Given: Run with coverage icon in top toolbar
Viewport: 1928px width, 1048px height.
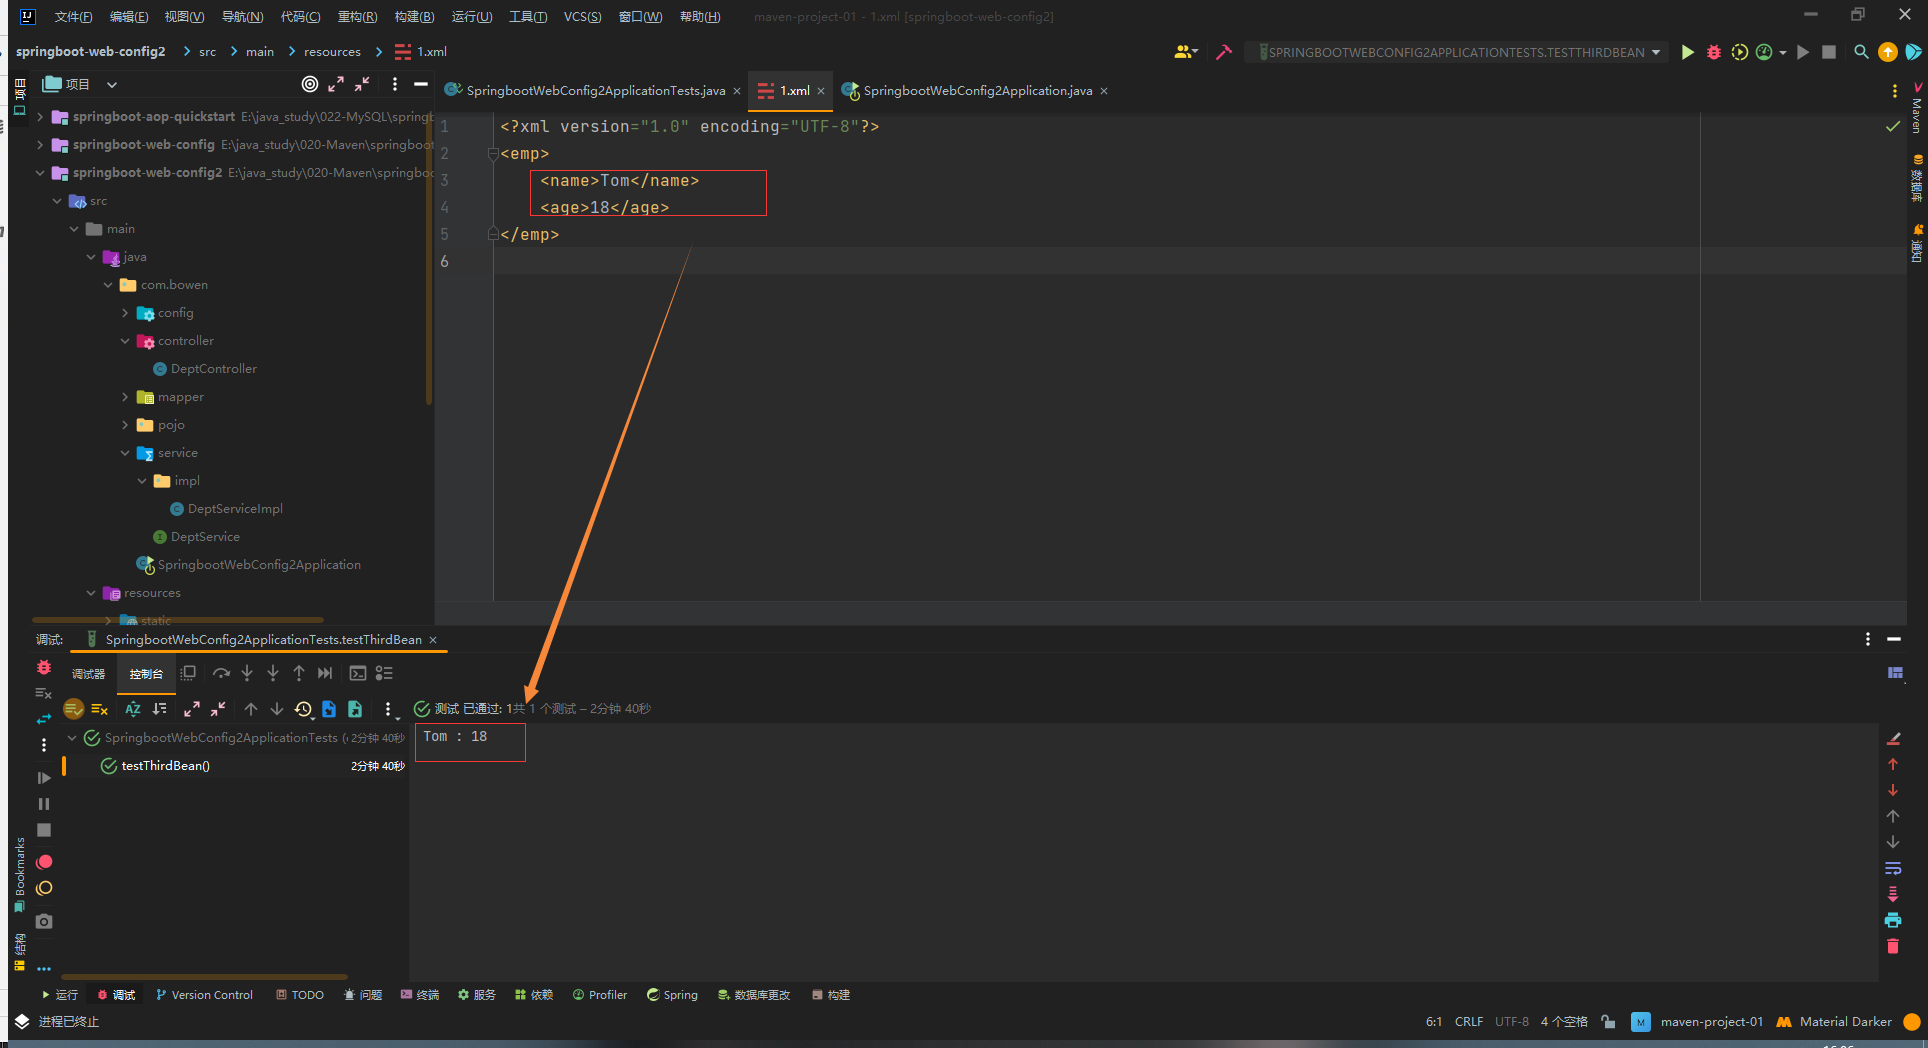Looking at the screenshot, I should click(x=1739, y=52).
